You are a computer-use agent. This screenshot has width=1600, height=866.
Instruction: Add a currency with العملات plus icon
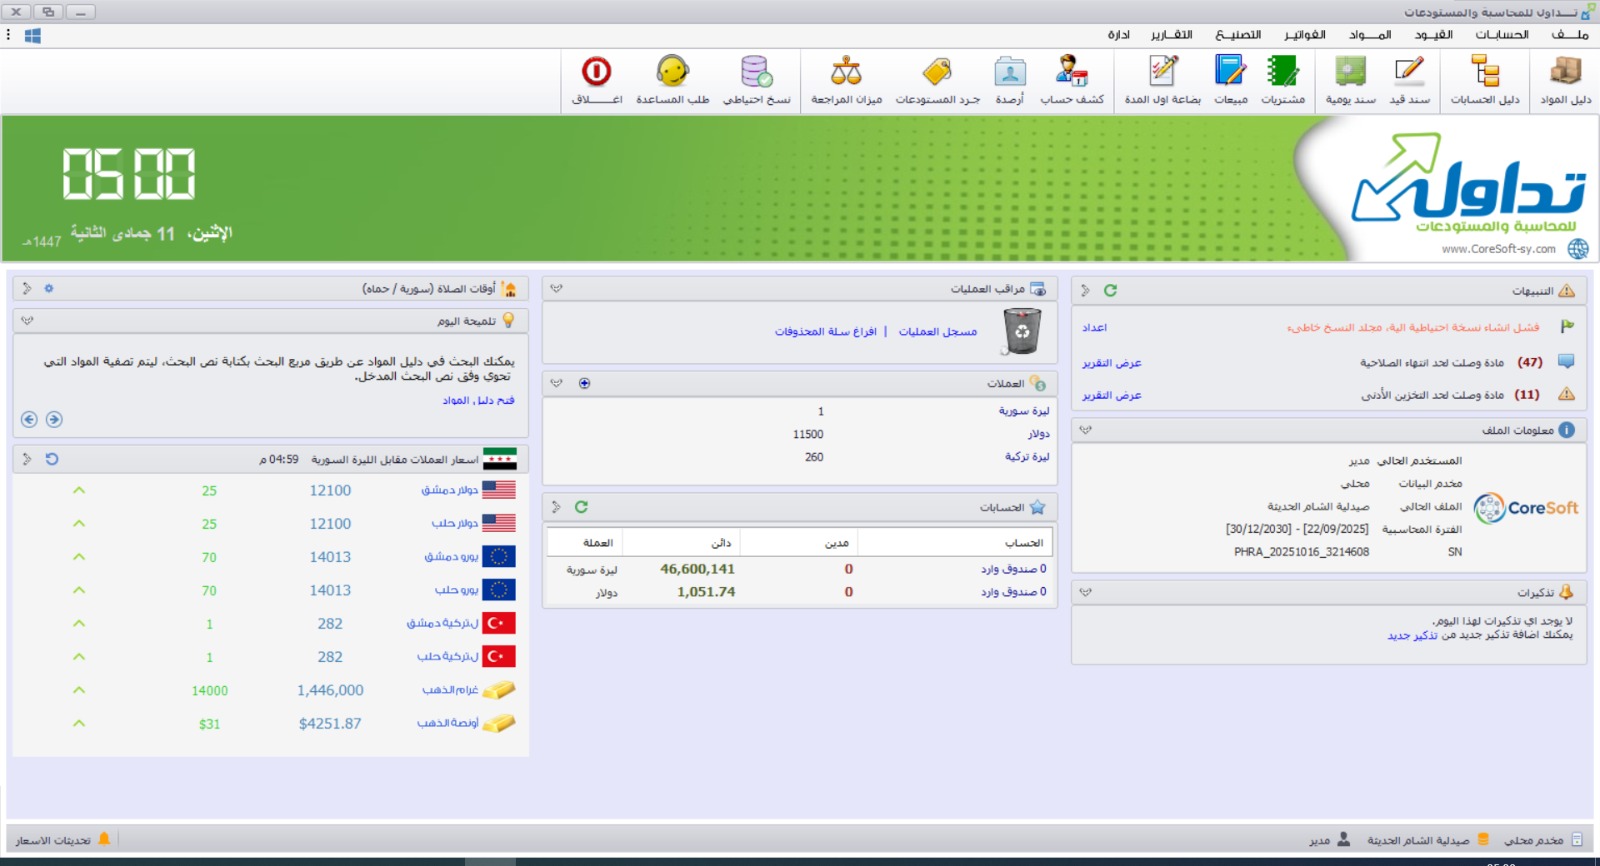point(585,384)
